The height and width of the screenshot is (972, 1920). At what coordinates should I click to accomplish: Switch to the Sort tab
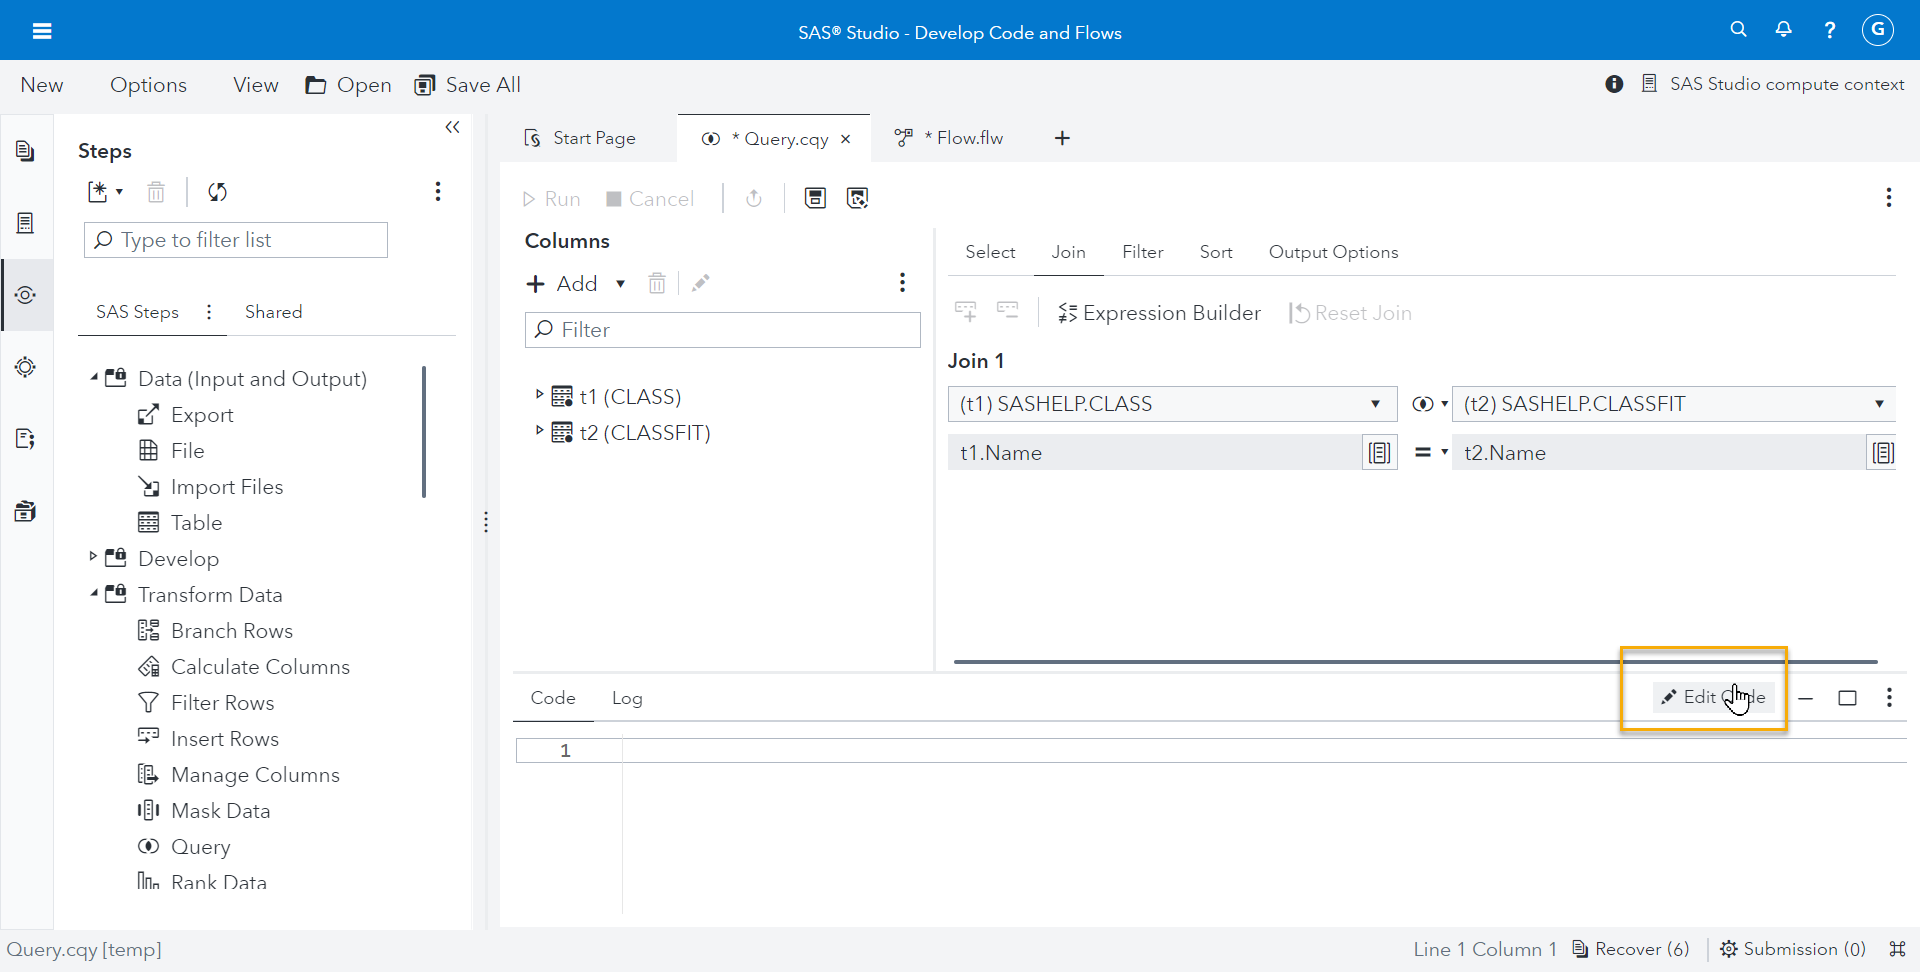(x=1216, y=252)
